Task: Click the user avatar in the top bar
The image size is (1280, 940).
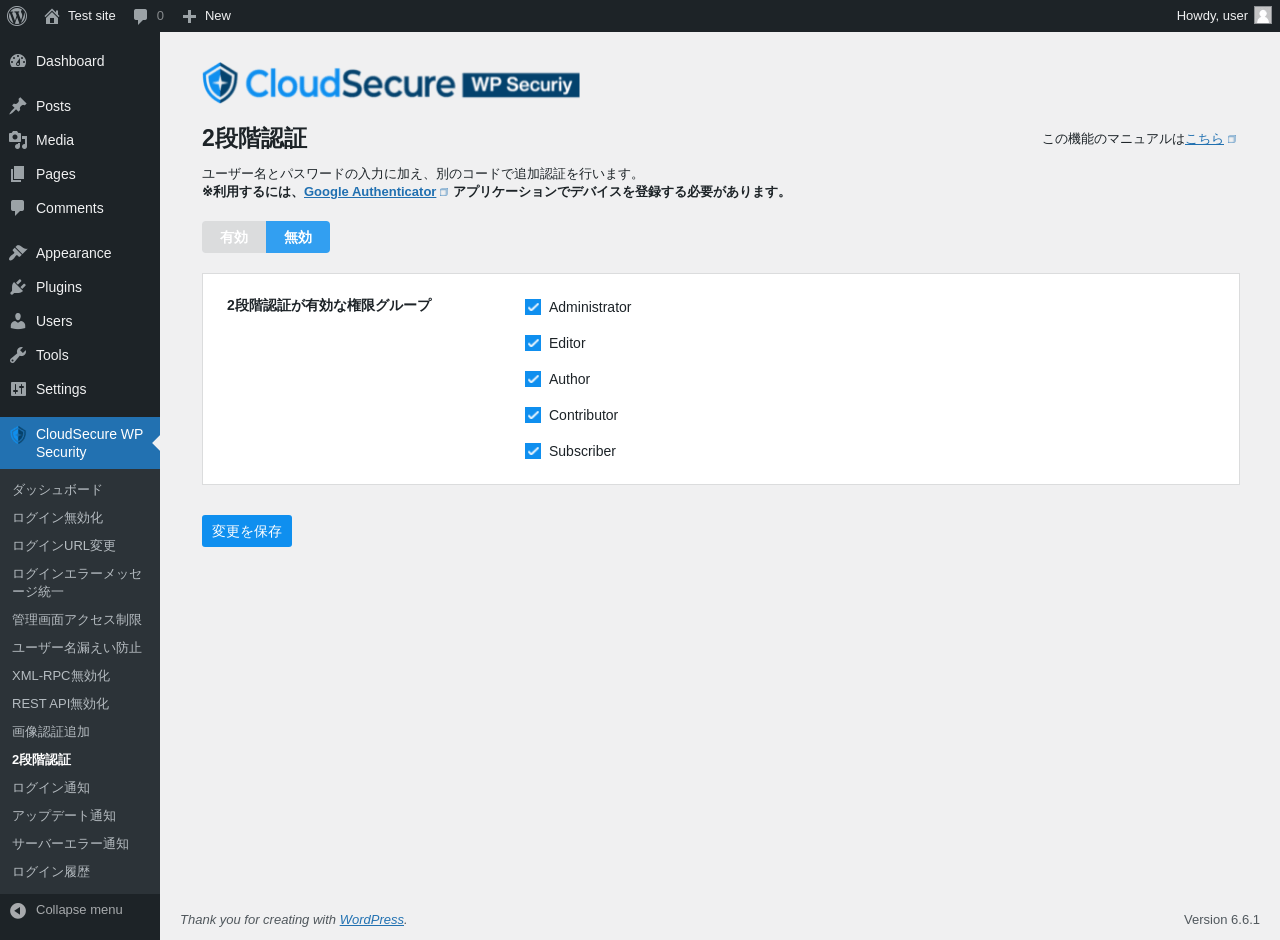Action: 1263,15
